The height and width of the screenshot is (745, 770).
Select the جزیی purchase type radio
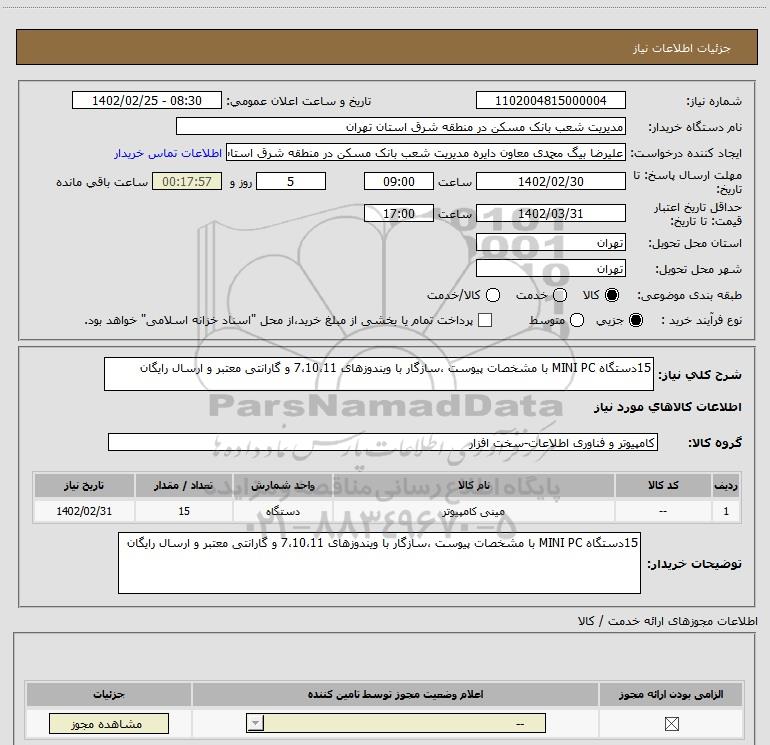tap(636, 321)
